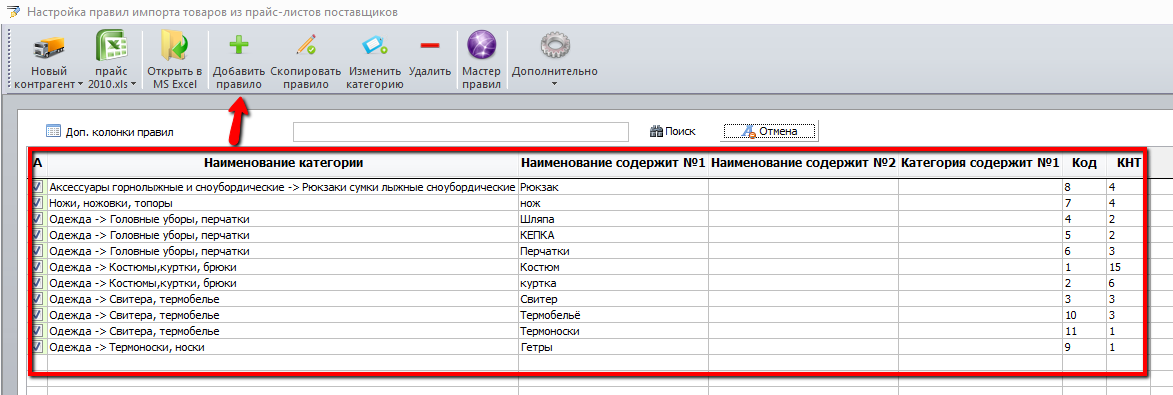Viewport: 1173px width, 395px height.
Task: Click the Доп. колонки правил table icon
Action: [53, 132]
